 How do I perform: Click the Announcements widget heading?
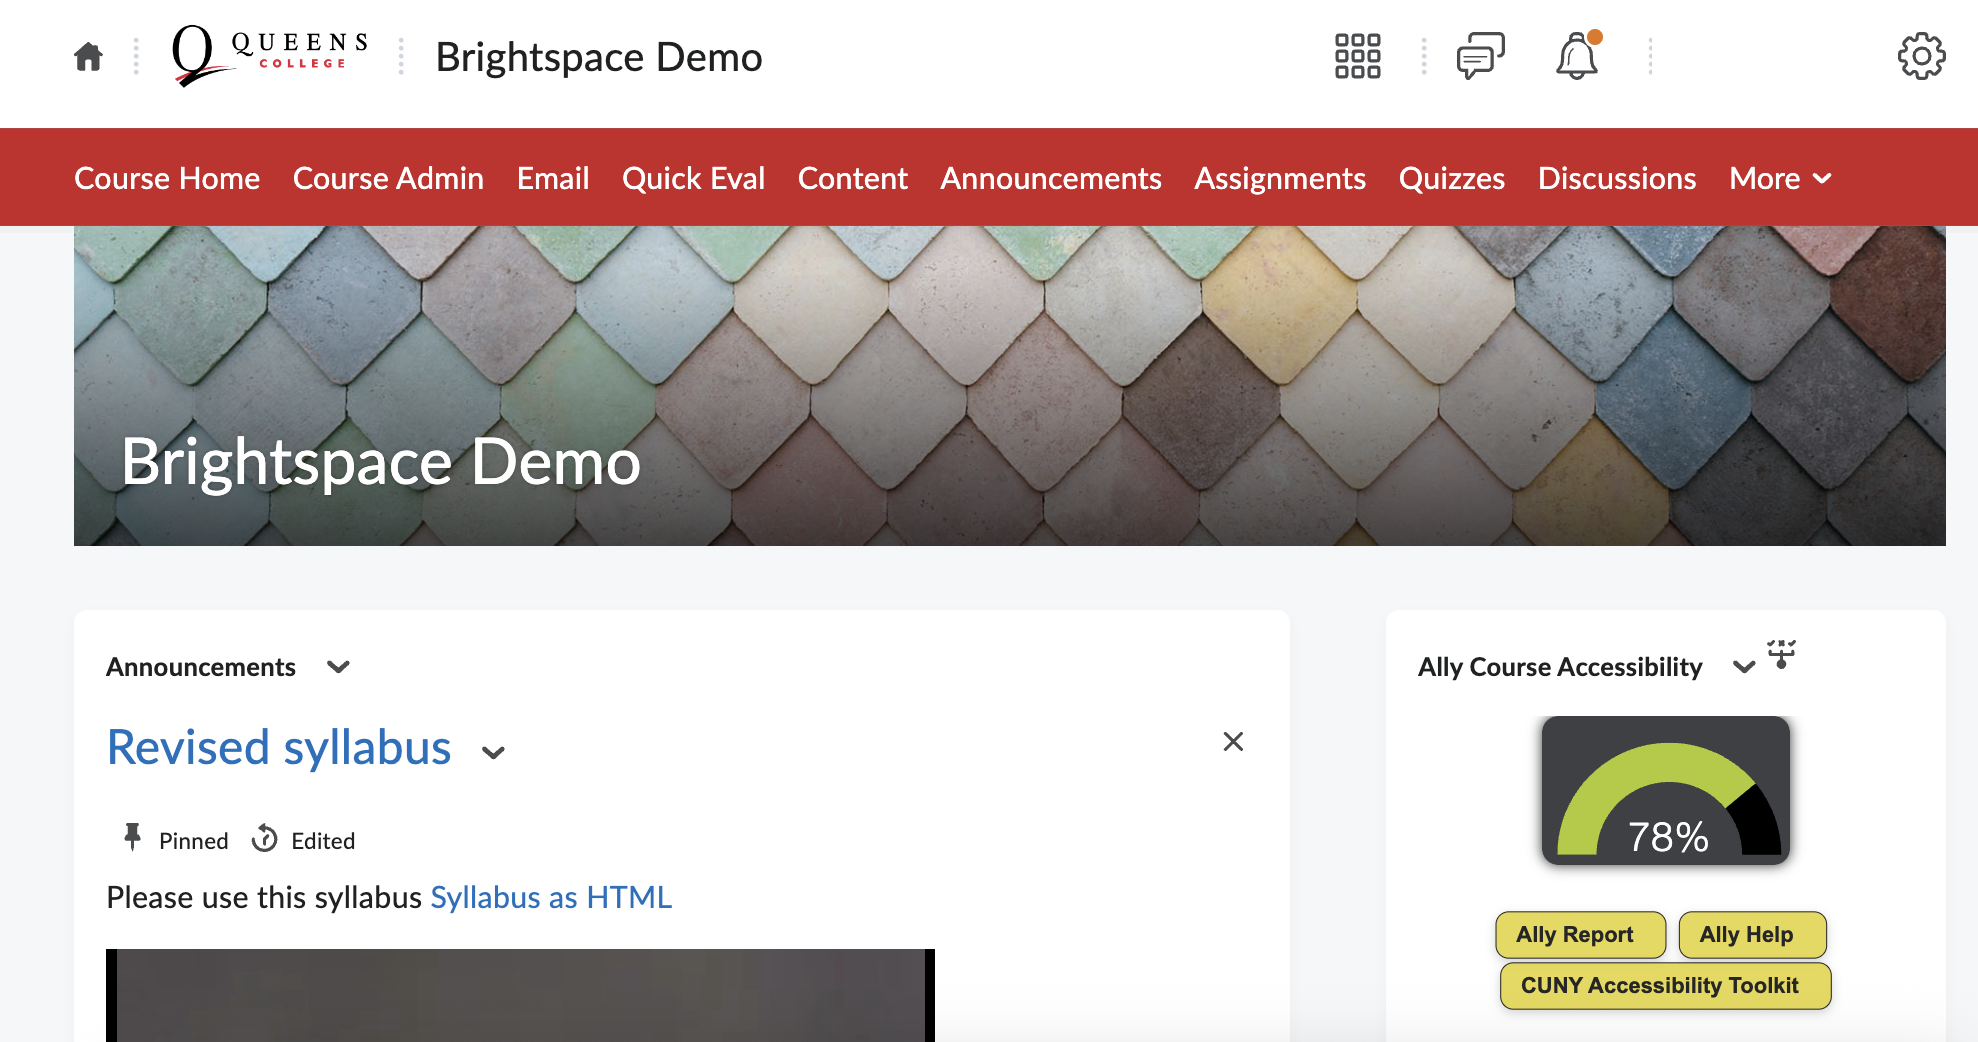201,667
